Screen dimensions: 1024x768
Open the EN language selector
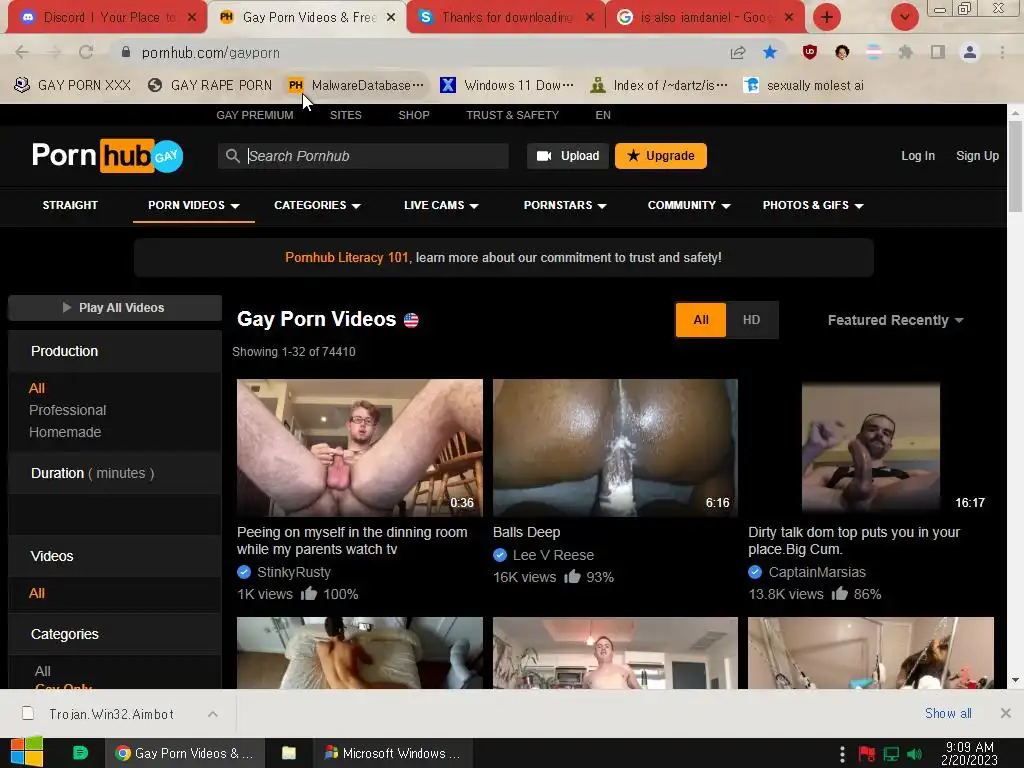click(603, 115)
